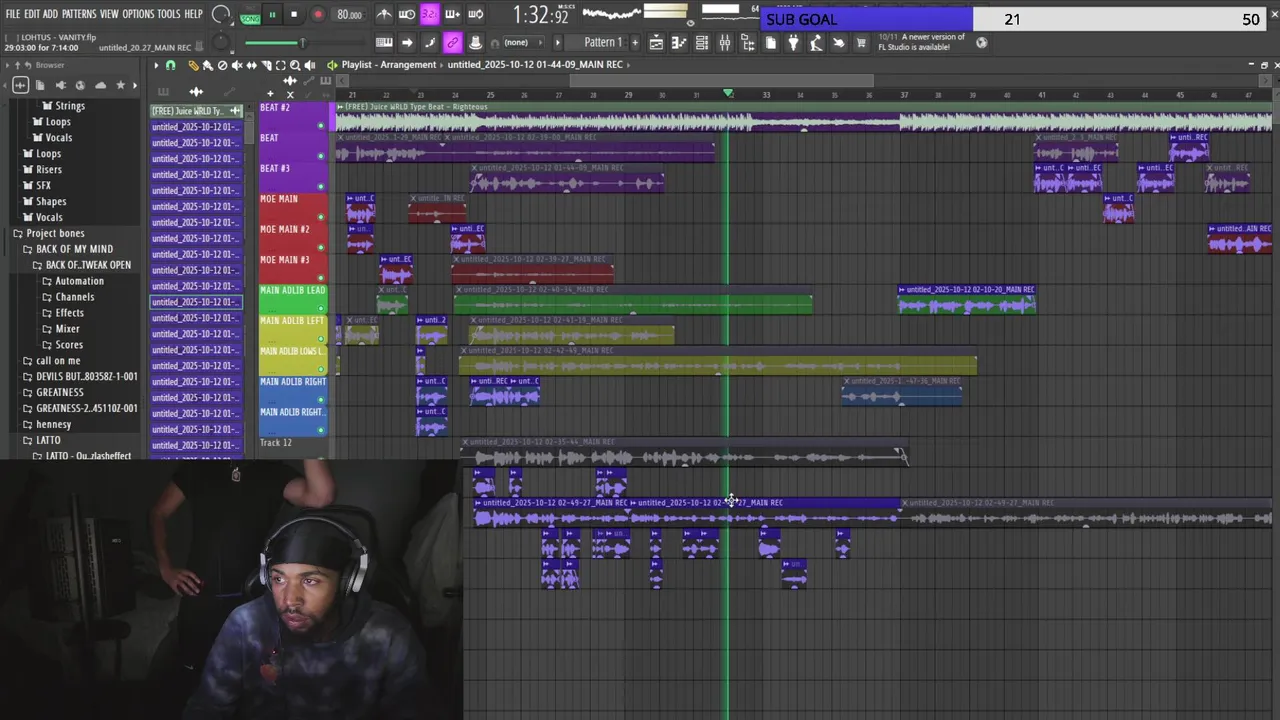Viewport: 1280px width, 720px height.
Task: Toggle blend recording overdub icon
Action: (x=452, y=14)
